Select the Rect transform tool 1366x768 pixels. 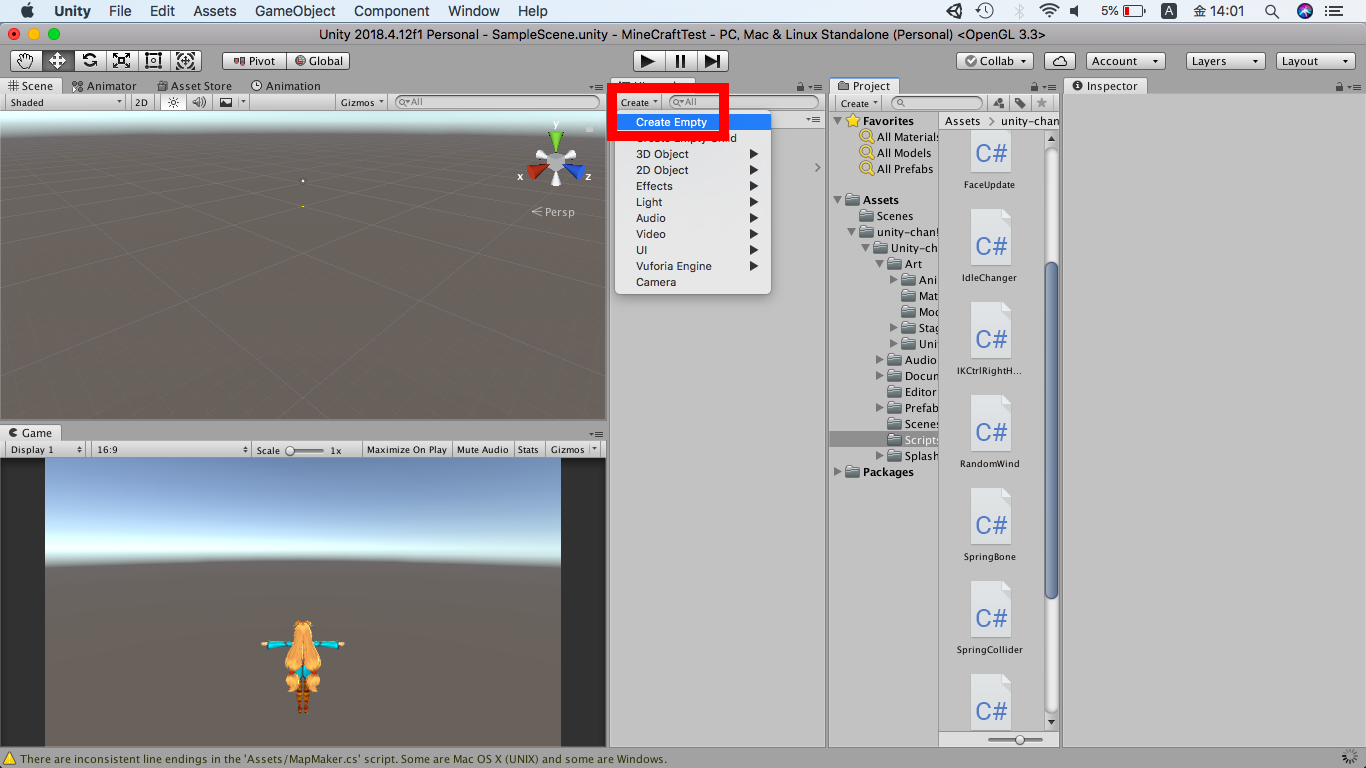[154, 61]
